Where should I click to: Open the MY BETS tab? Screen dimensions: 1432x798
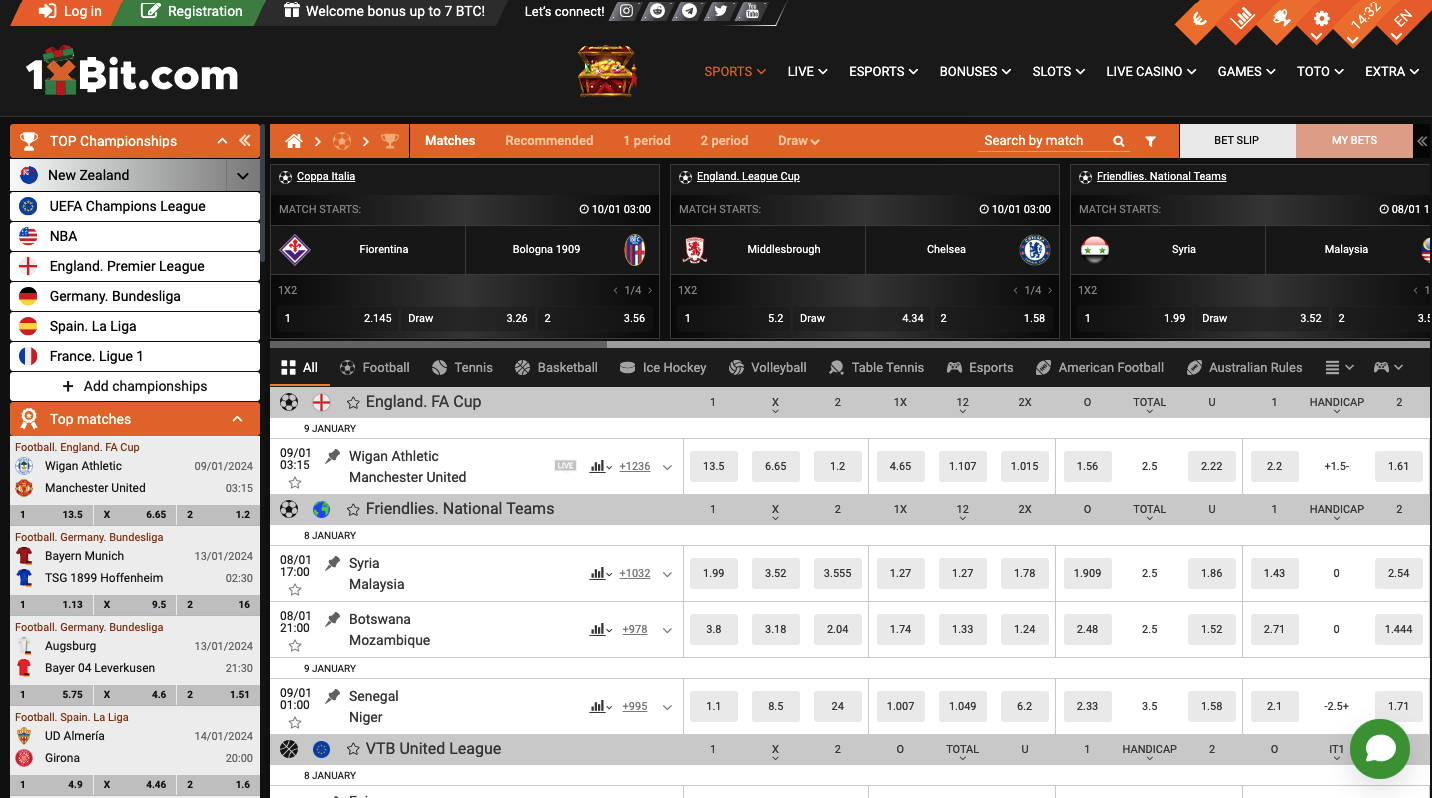click(x=1354, y=141)
